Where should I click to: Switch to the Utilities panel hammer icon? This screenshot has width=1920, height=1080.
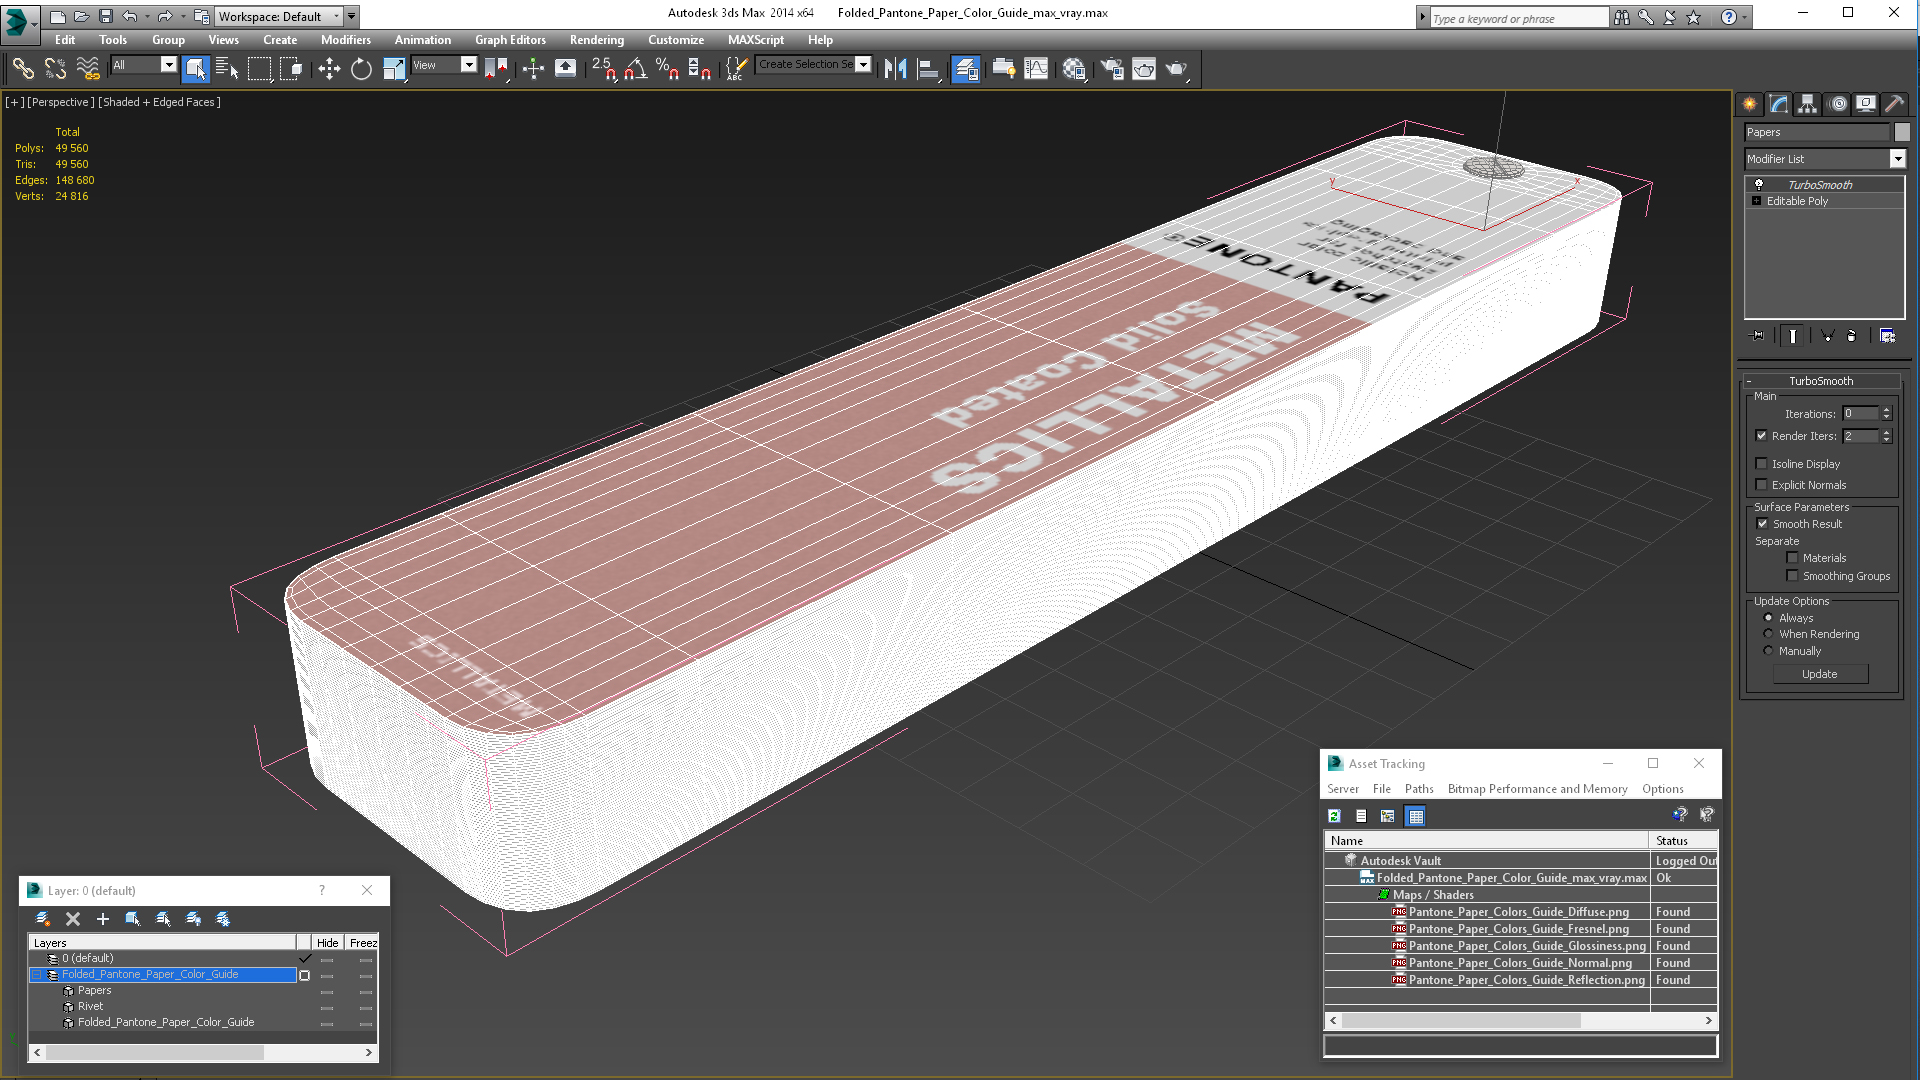tap(1894, 104)
